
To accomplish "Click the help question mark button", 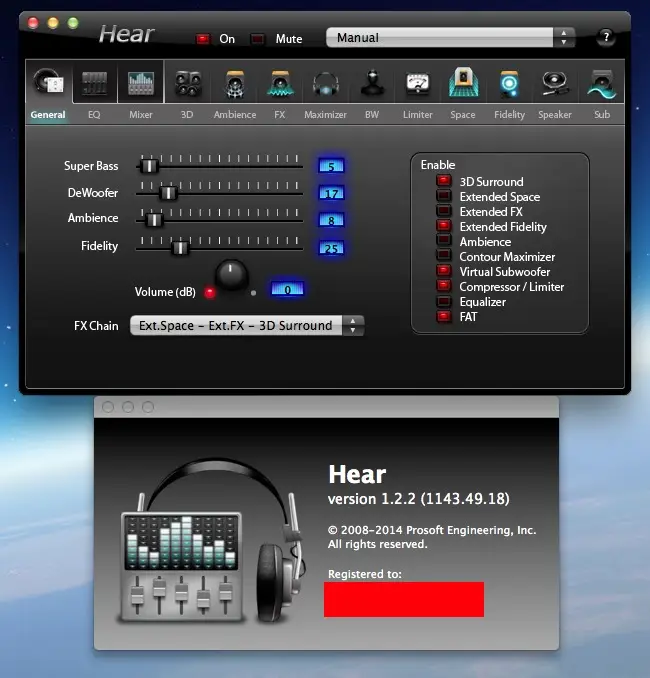I will click(606, 37).
